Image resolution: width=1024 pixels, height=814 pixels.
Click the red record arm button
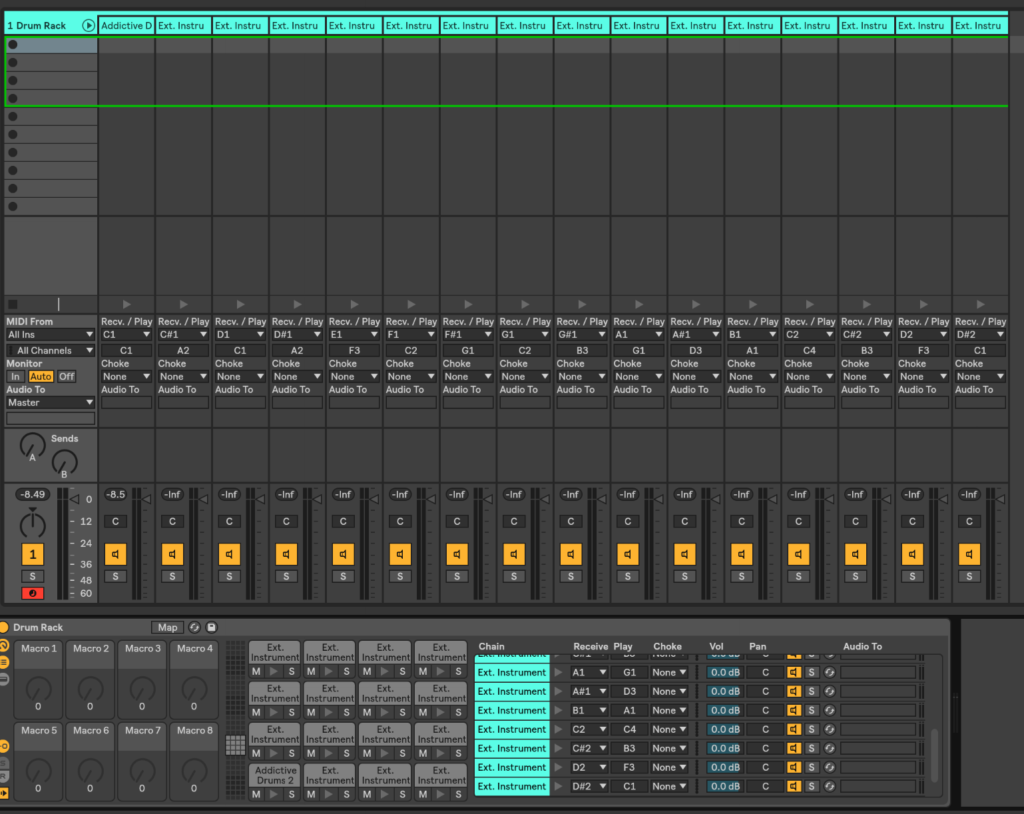coord(34,593)
